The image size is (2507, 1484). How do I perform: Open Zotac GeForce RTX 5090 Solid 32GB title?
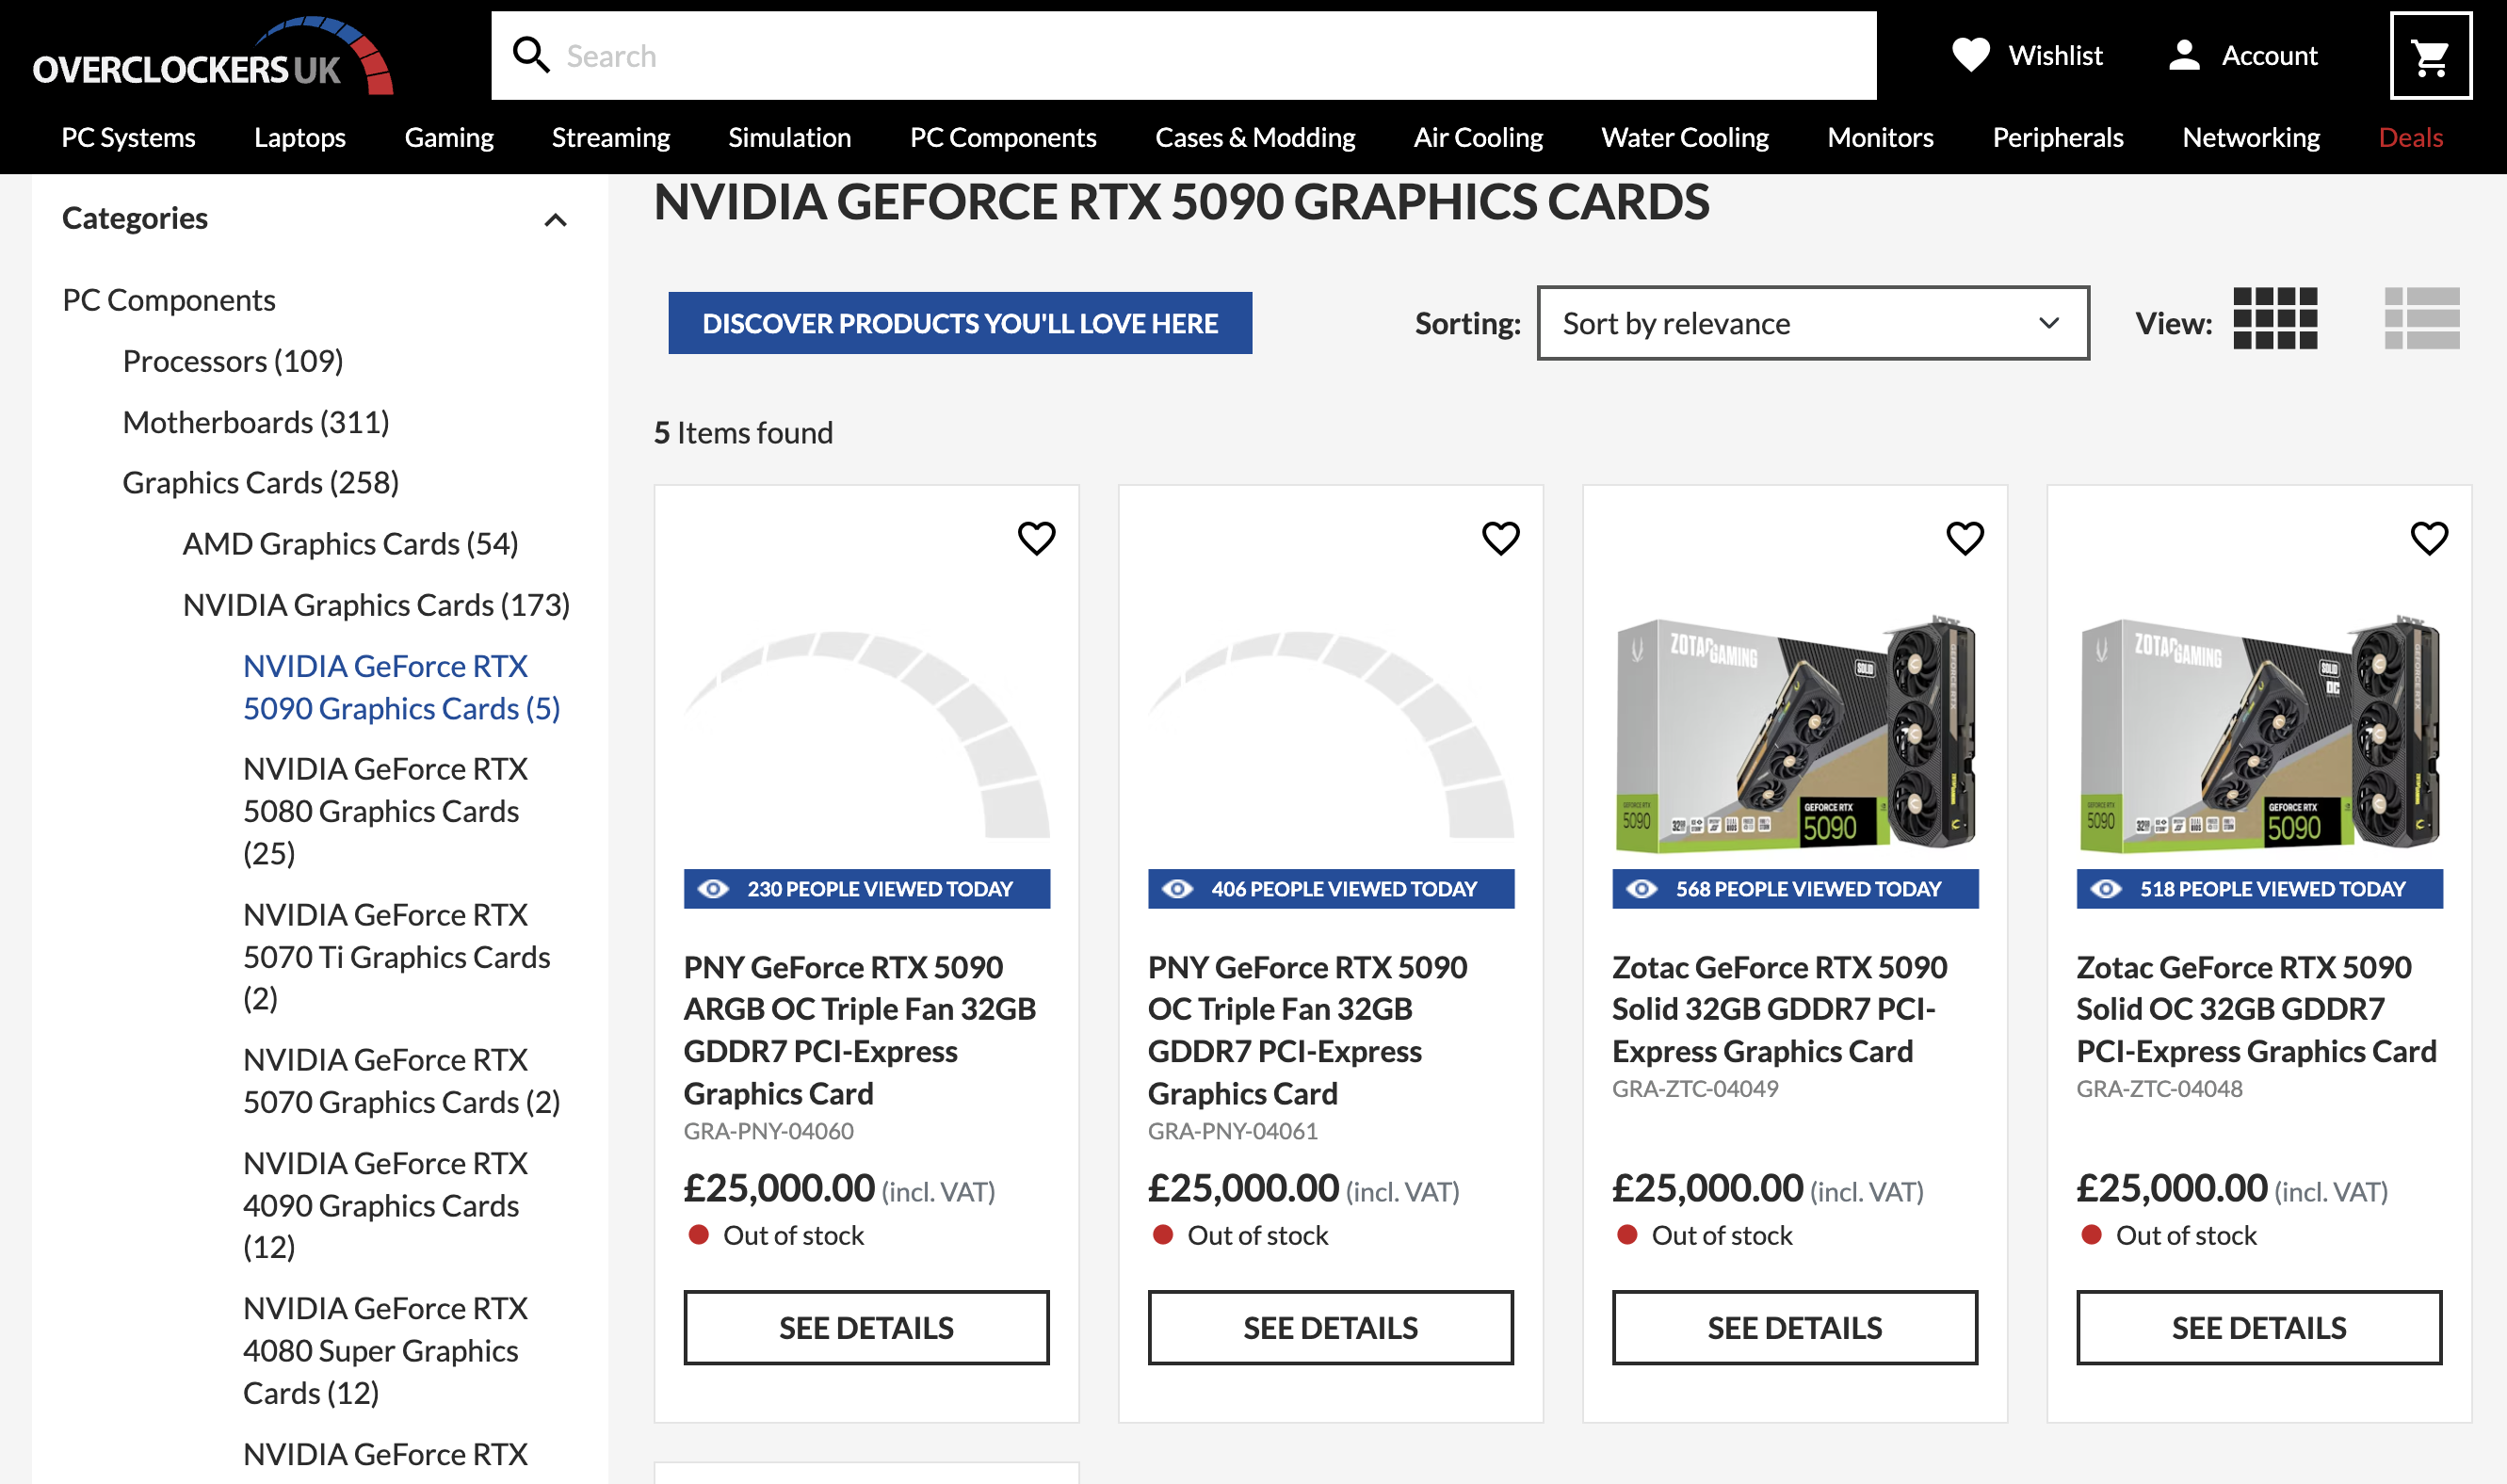[1779, 1009]
